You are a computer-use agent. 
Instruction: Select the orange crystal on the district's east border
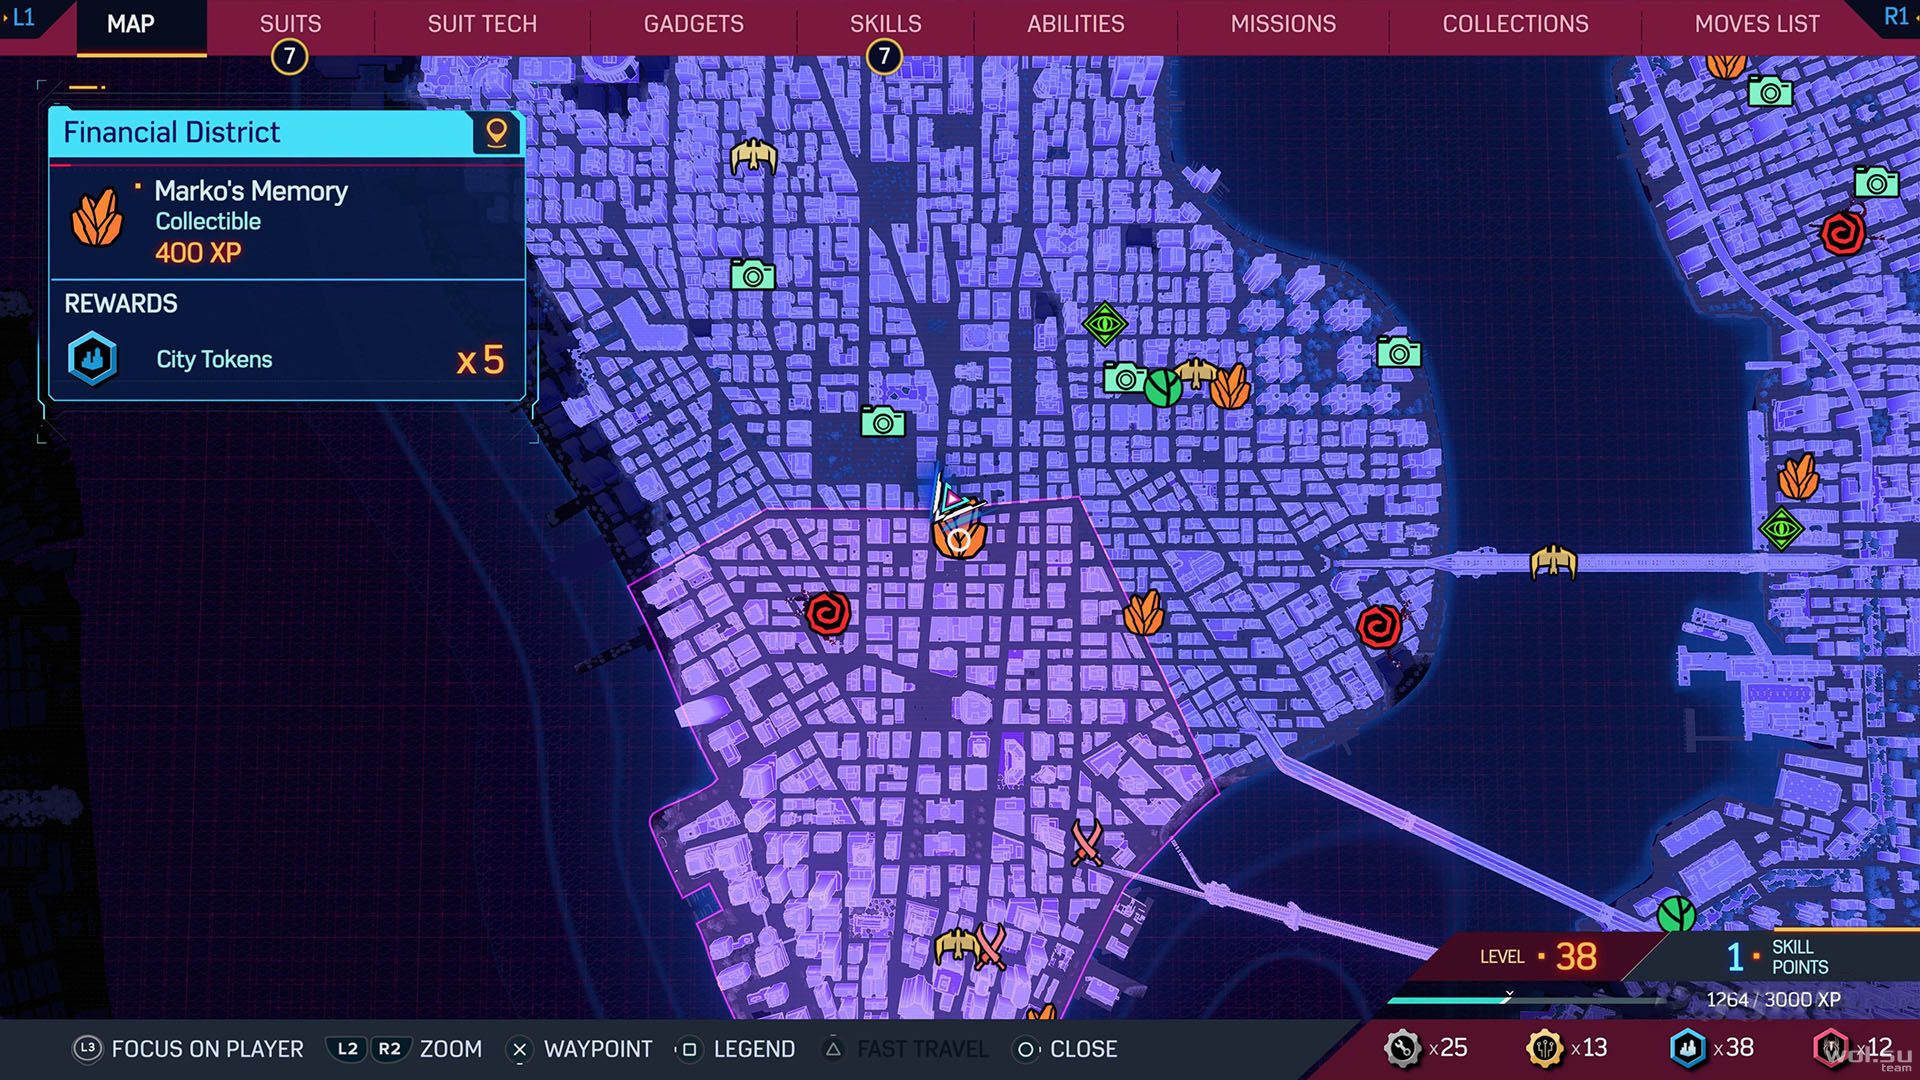tap(1144, 612)
